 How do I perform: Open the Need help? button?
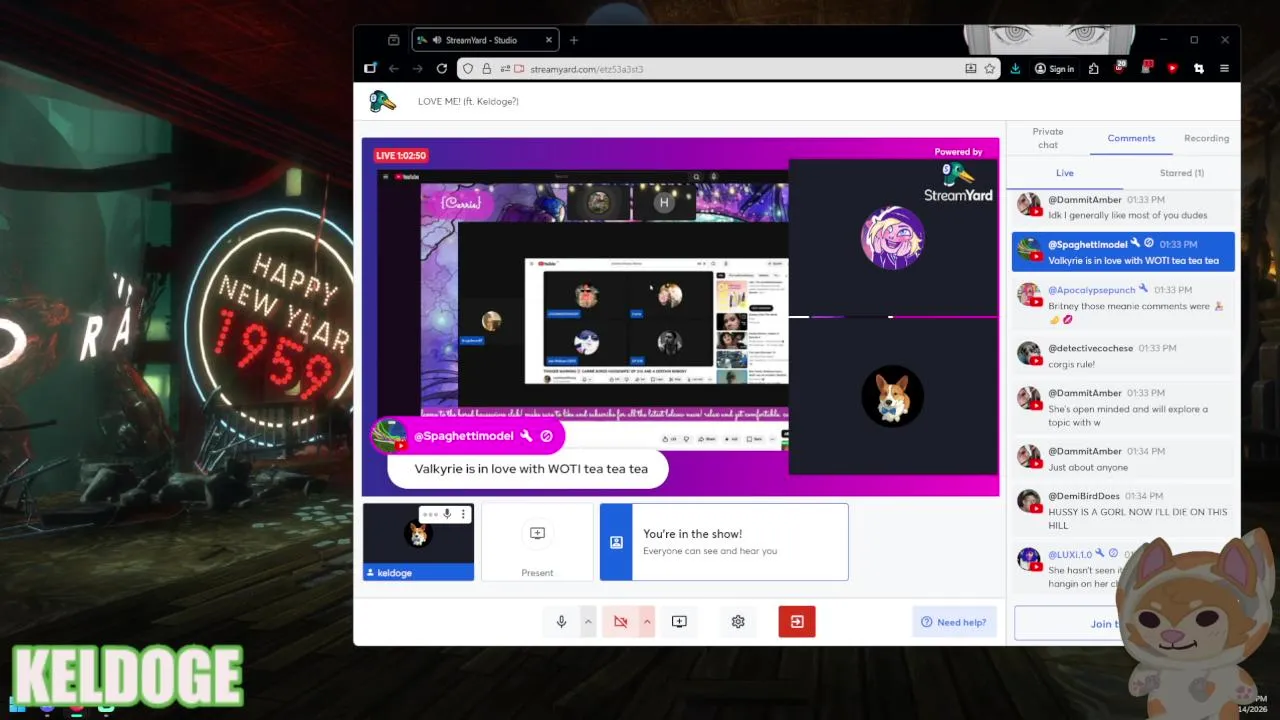click(x=953, y=622)
